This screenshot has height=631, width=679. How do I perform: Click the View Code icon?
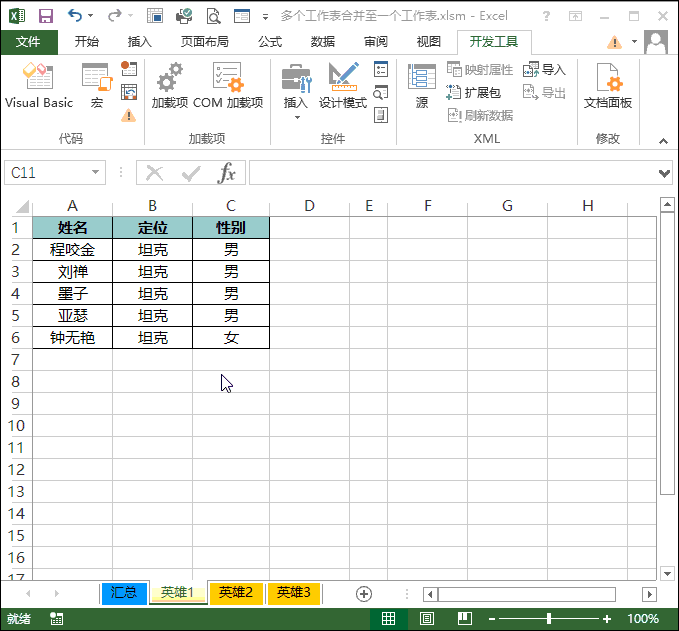tap(381, 92)
